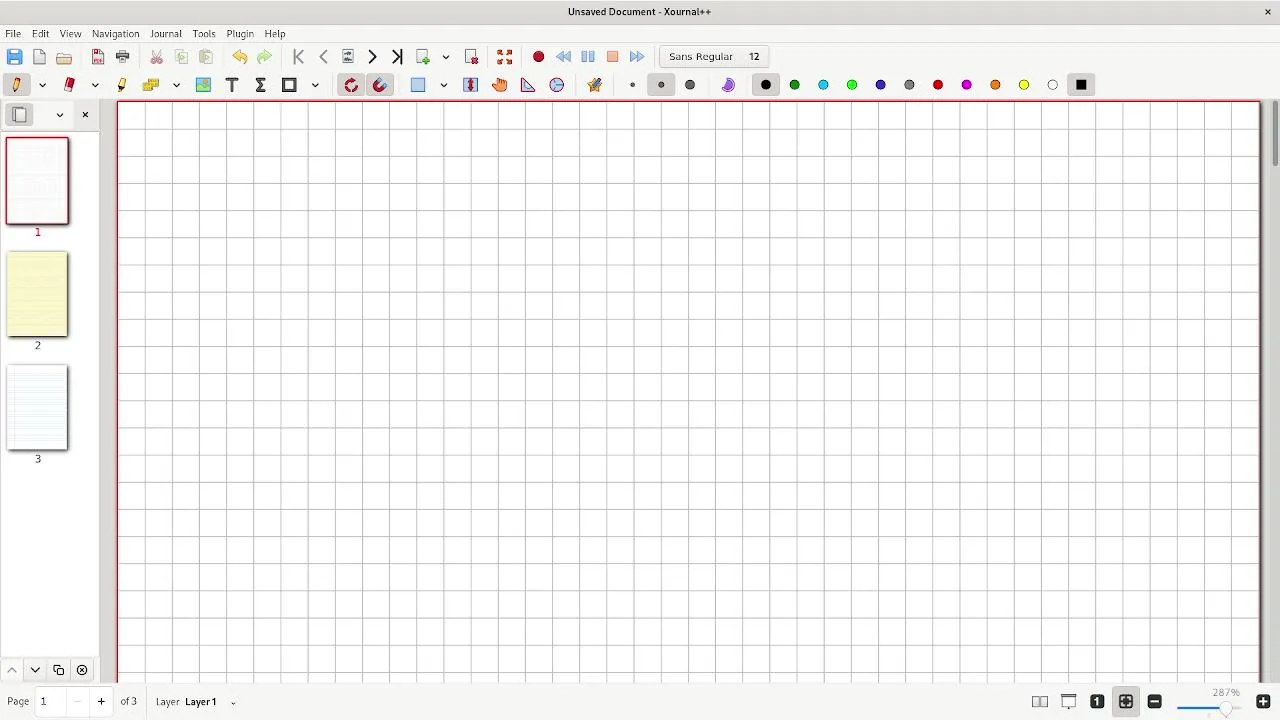Image resolution: width=1280 pixels, height=720 pixels.
Task: Open the sidebar view selector dropdown
Action: (x=60, y=114)
